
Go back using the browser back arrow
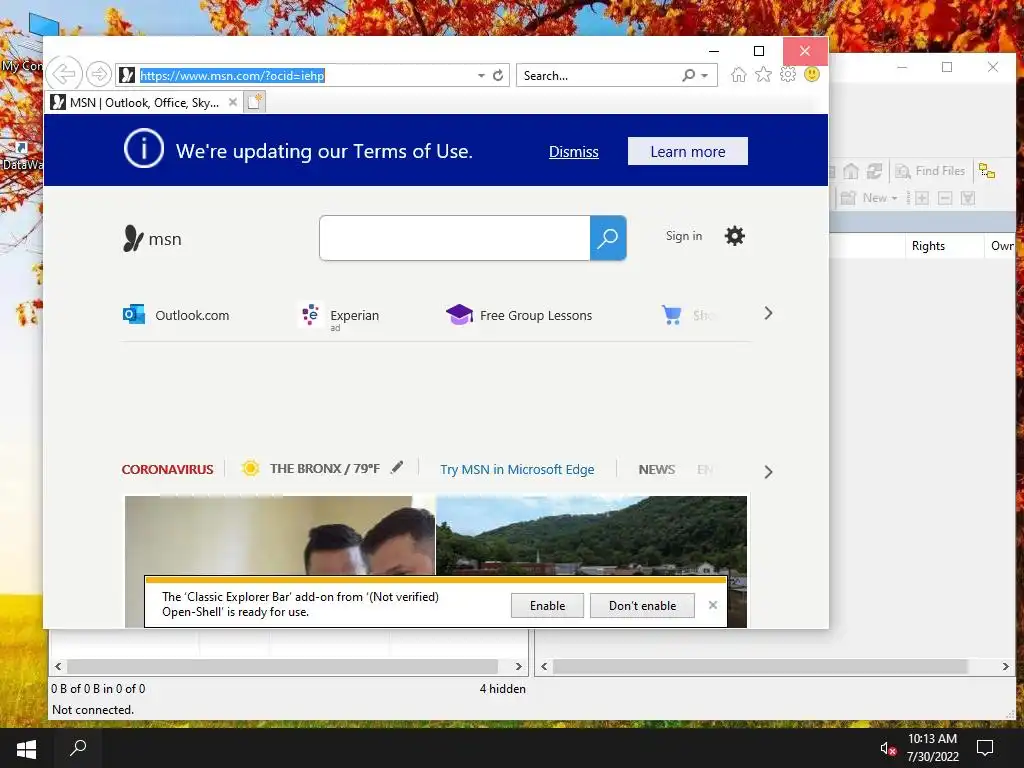[x=64, y=74]
